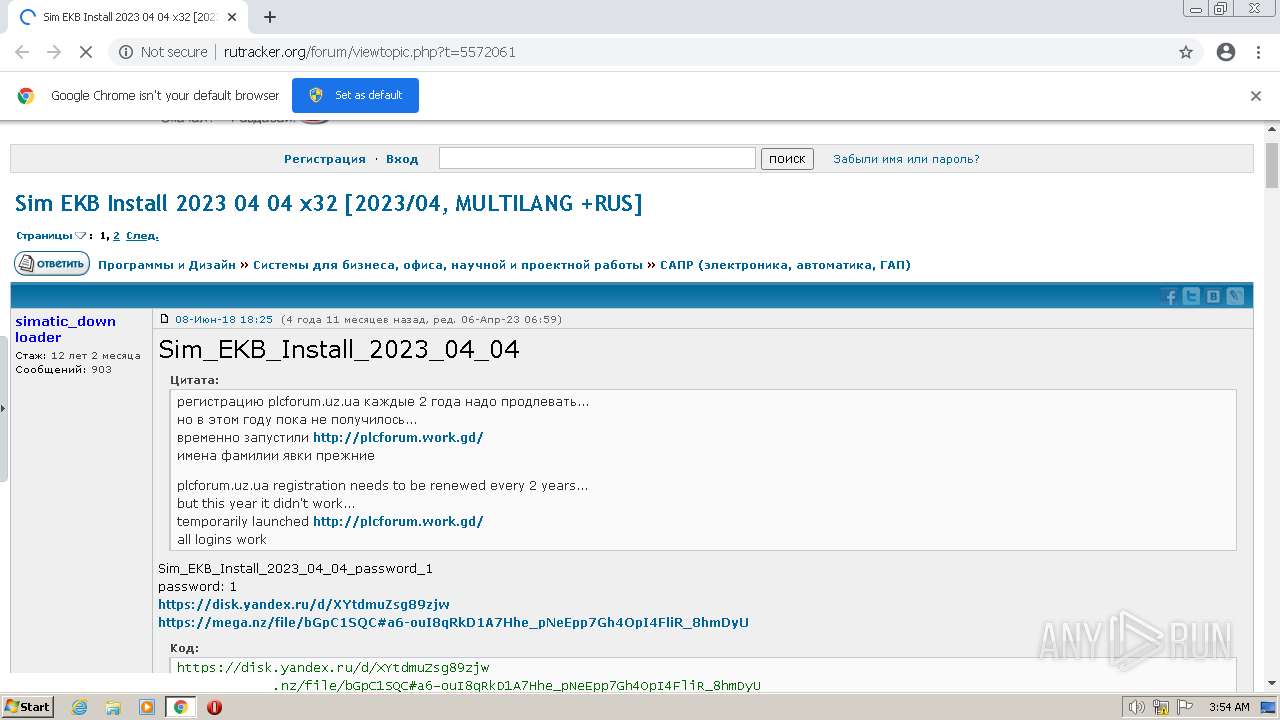
Task: Open the second plcforum.work.gd link
Action: (398, 522)
